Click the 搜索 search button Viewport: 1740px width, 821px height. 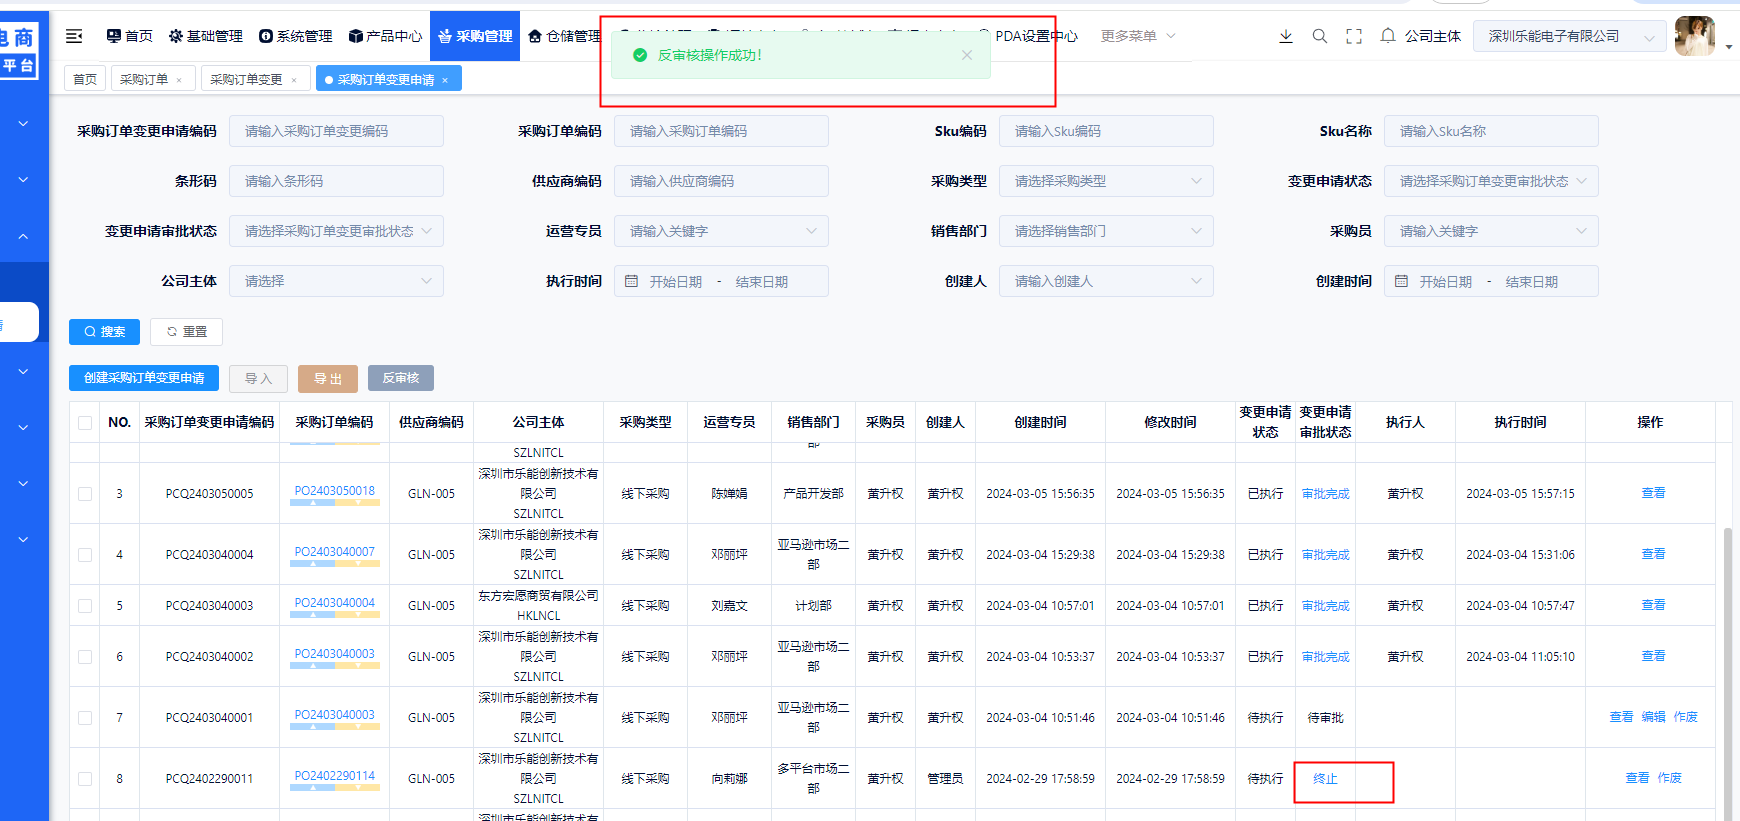pos(104,331)
